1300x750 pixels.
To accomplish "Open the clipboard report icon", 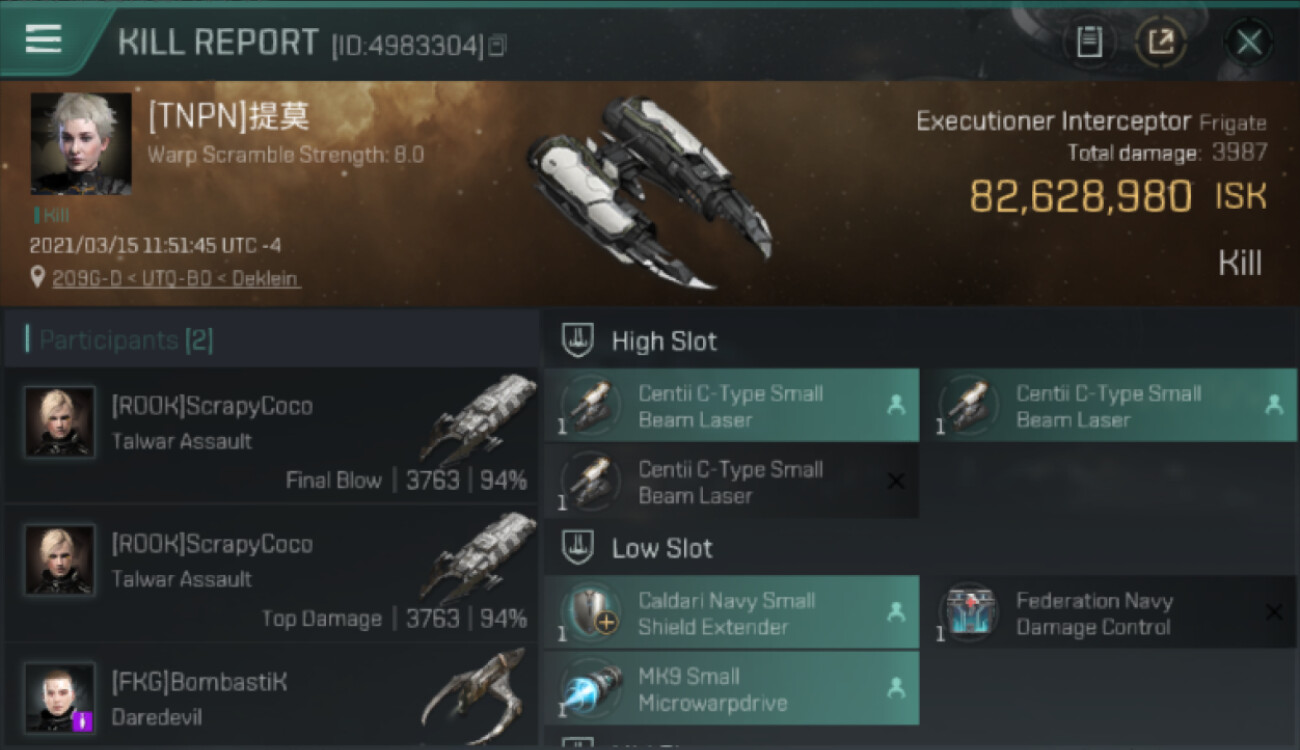I will pos(1089,42).
